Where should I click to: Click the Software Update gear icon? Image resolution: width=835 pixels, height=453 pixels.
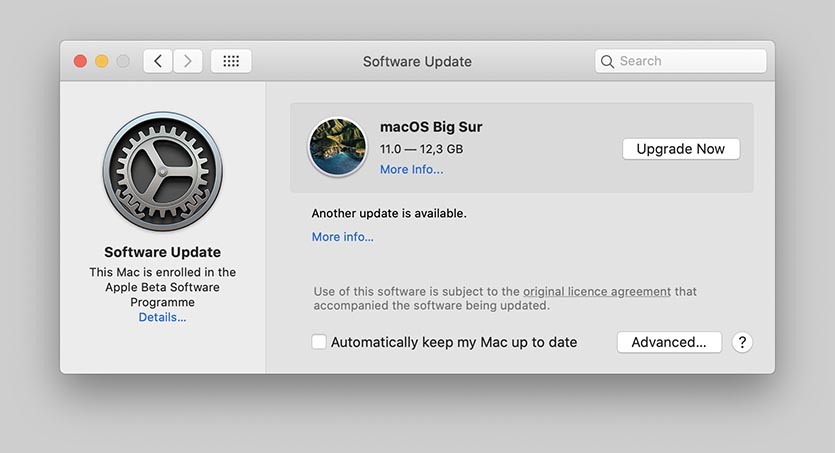(x=162, y=171)
